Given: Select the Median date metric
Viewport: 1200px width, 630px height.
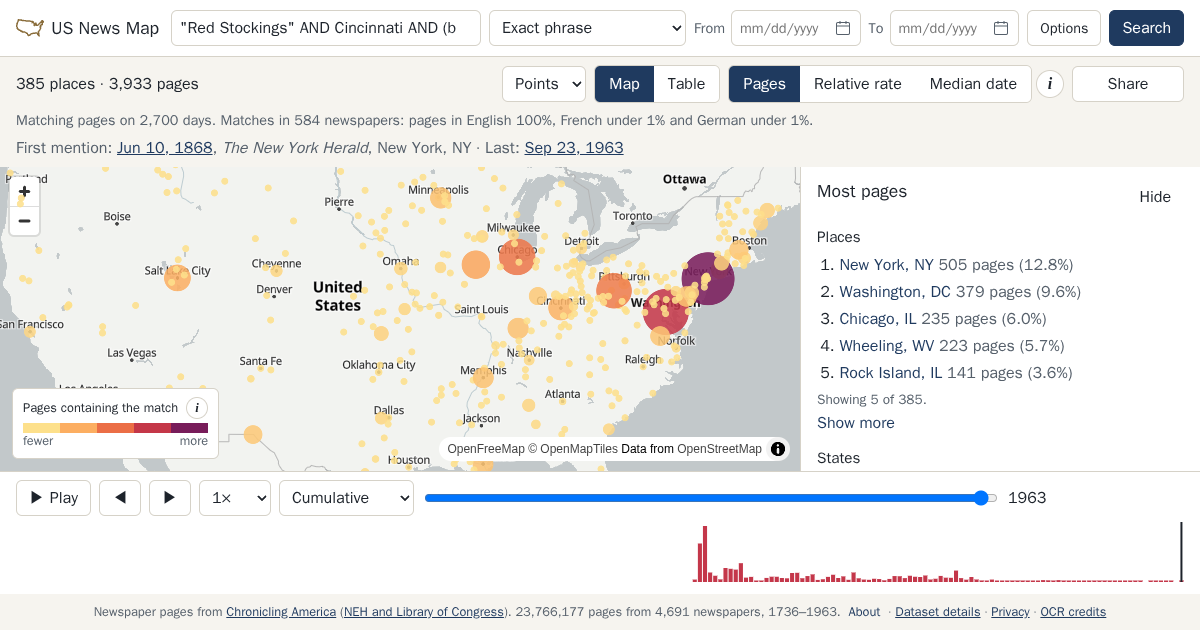Looking at the screenshot, I should 973,84.
